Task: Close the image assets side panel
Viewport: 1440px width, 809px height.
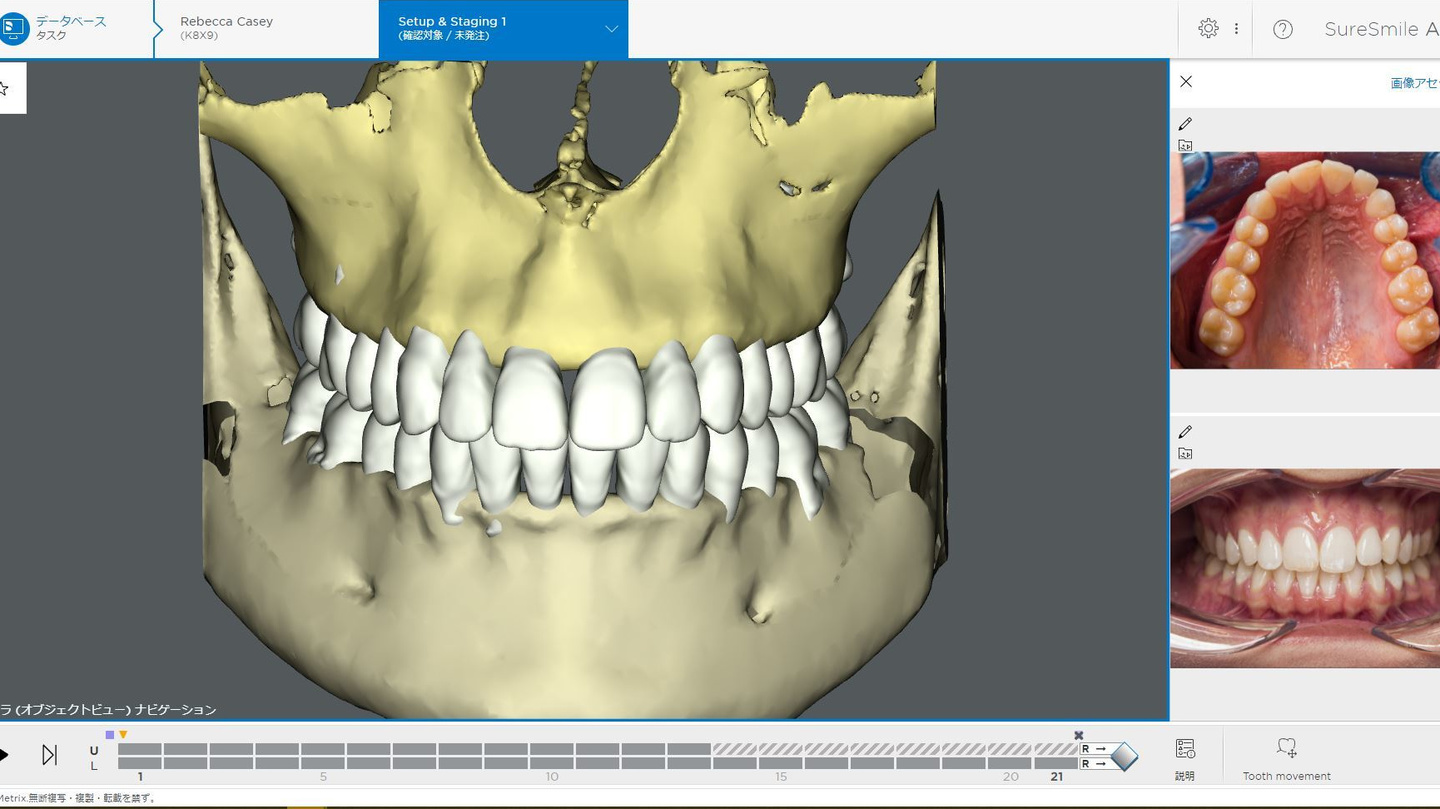Action: tap(1186, 82)
